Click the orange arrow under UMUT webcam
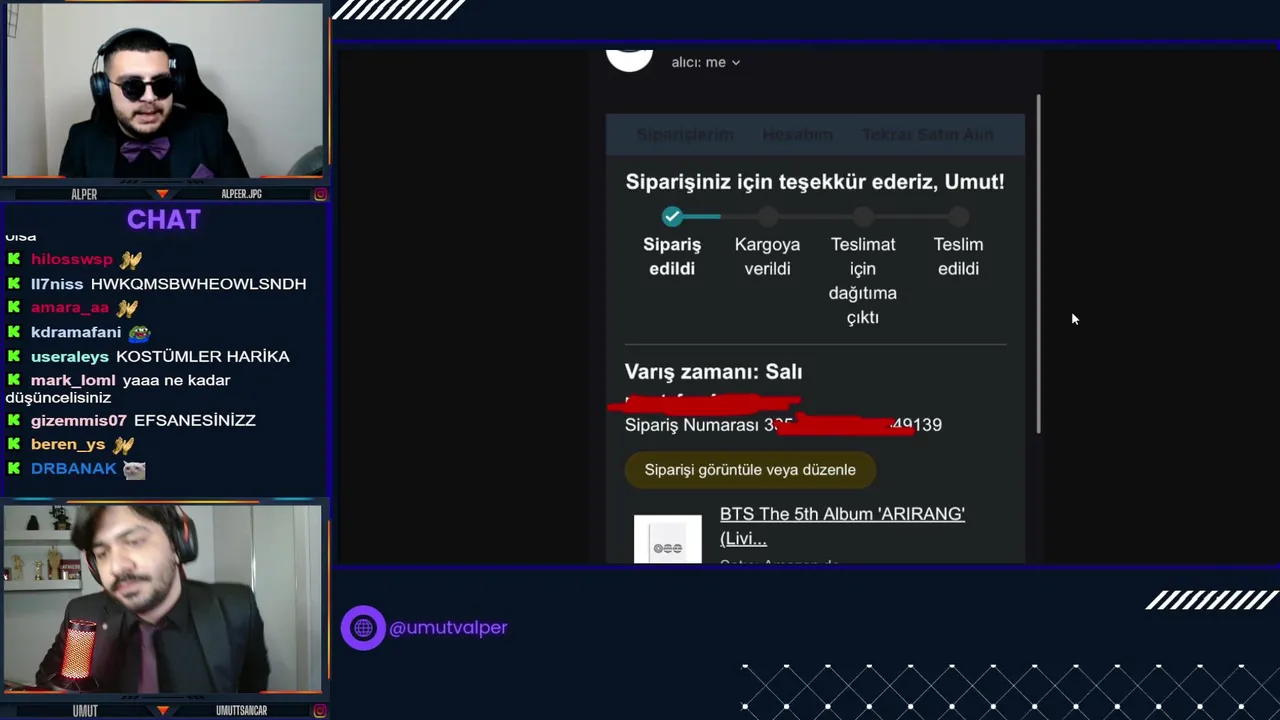The width and height of the screenshot is (1280, 720). coord(162,711)
